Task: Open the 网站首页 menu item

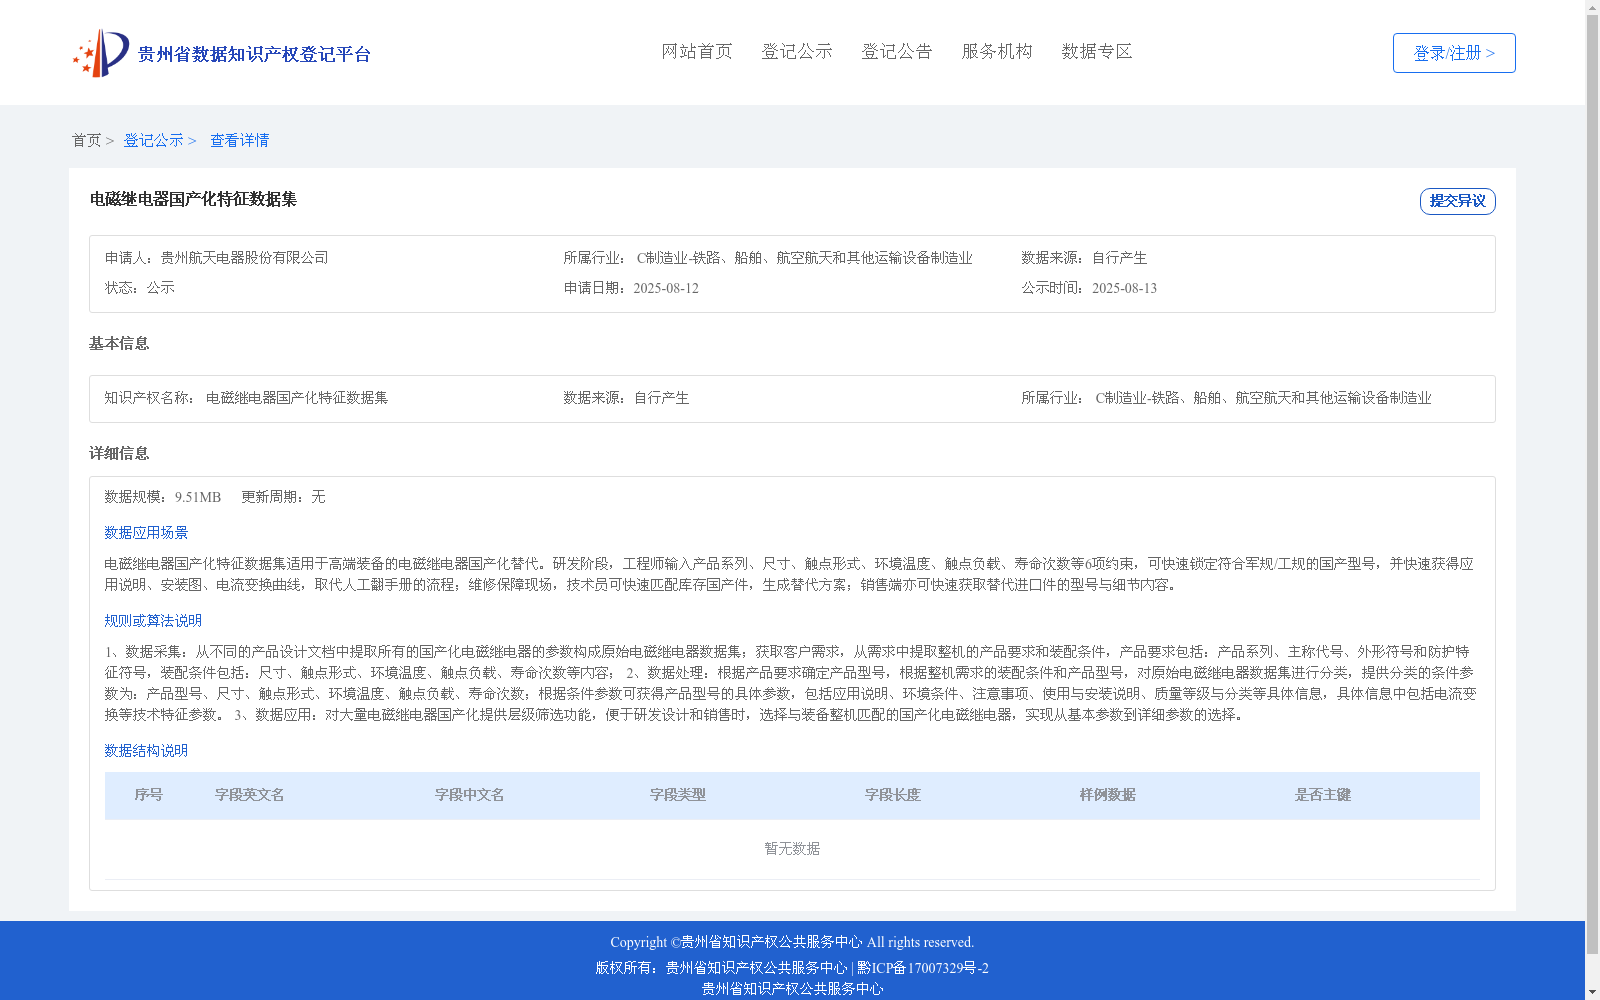Action: (697, 52)
